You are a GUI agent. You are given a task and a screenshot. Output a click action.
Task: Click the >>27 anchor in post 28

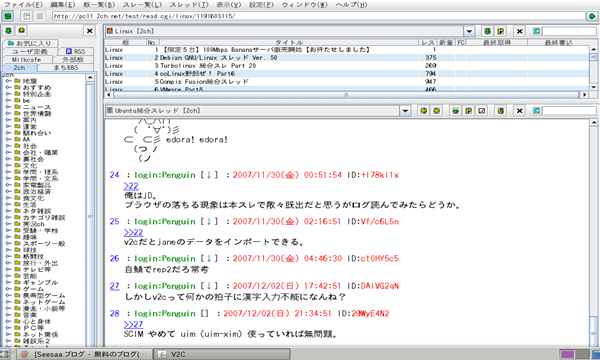click(x=134, y=324)
